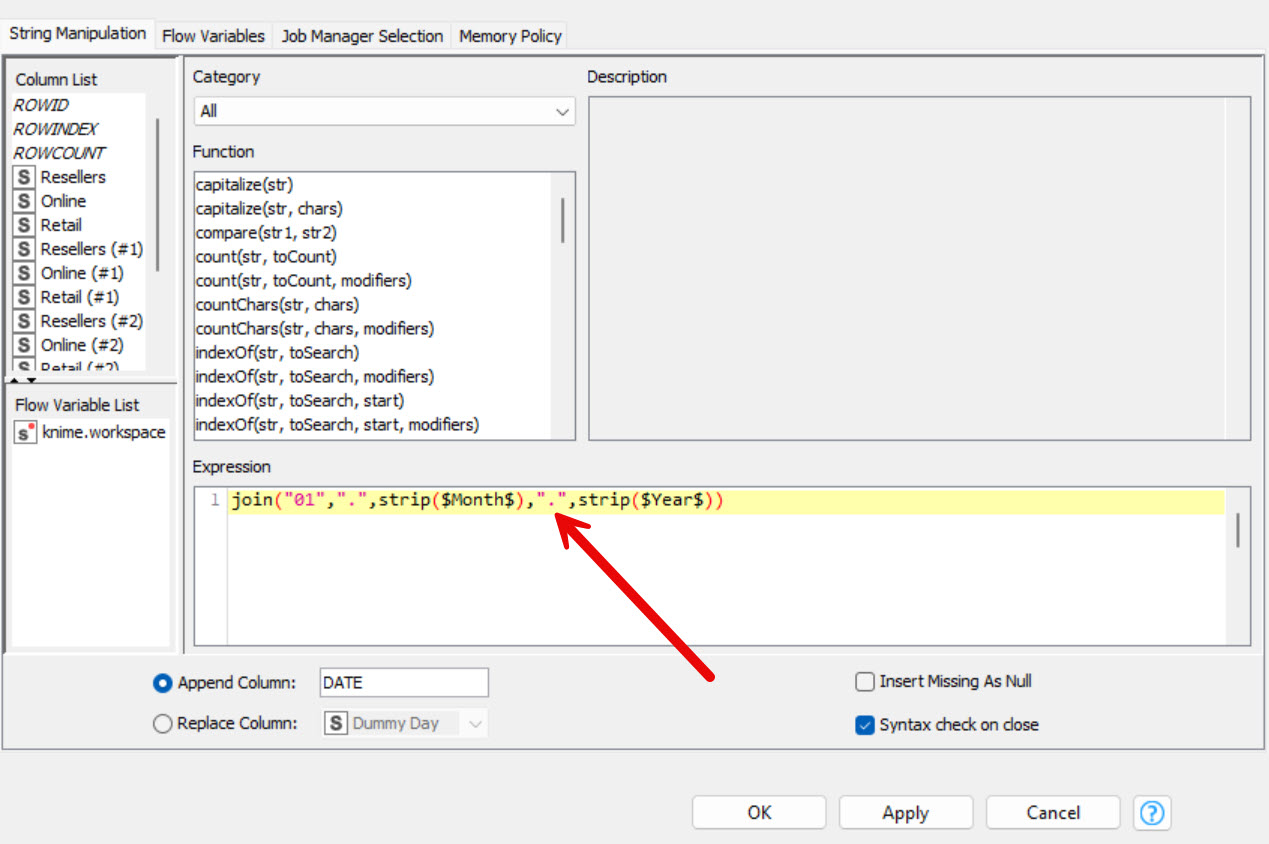Click the Online (#2) column icon
1269x844 pixels.
23,344
